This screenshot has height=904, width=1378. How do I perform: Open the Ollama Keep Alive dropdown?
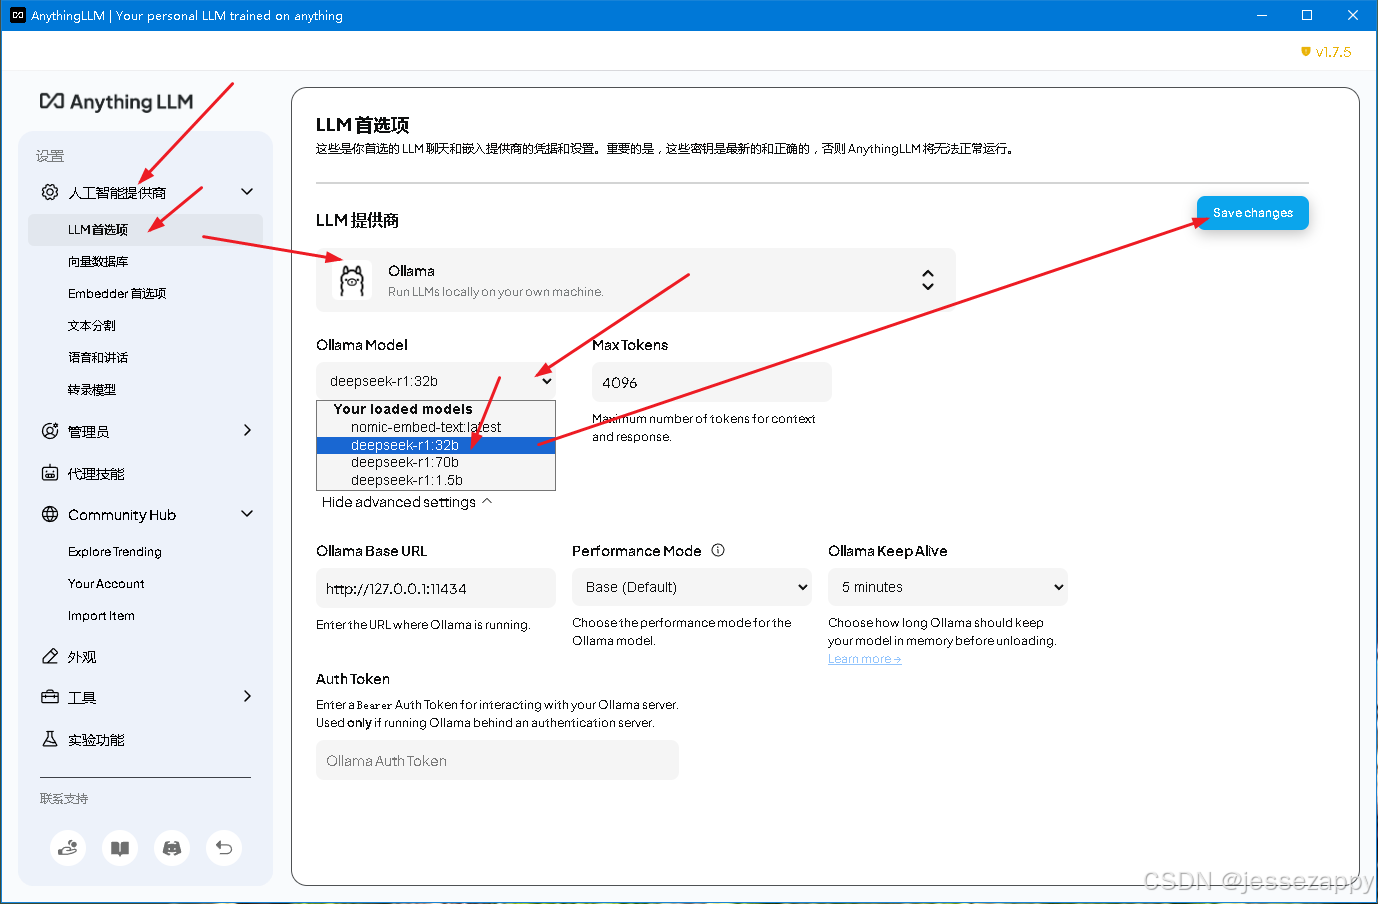click(x=948, y=587)
